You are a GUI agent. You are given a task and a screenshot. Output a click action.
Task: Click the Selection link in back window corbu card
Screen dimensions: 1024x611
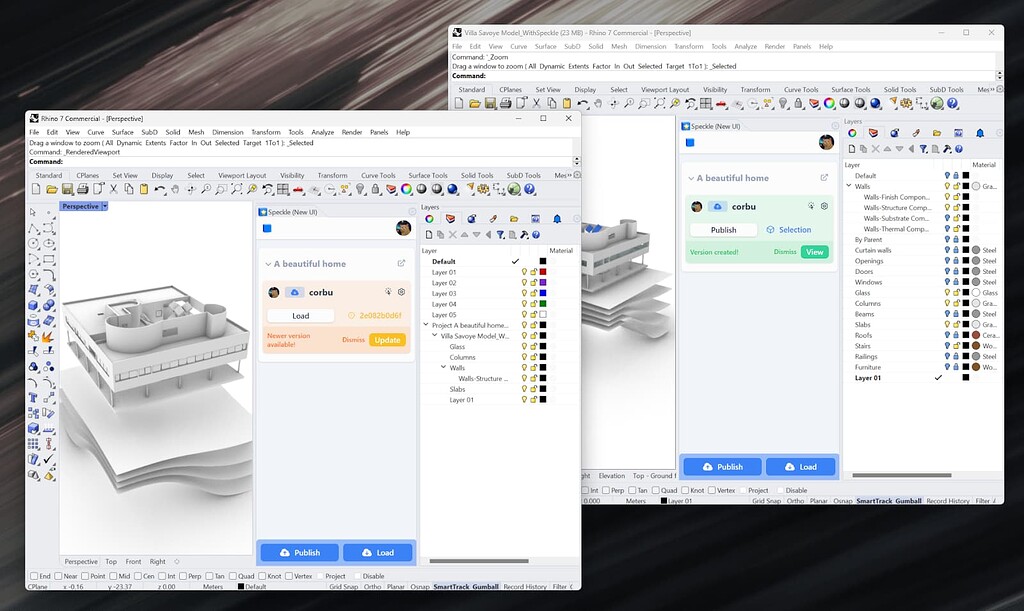click(789, 230)
